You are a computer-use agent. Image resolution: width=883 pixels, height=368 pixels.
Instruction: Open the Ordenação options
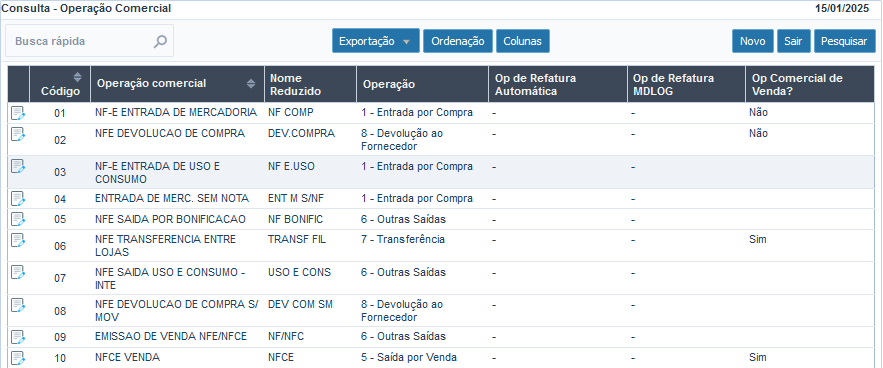click(x=458, y=41)
